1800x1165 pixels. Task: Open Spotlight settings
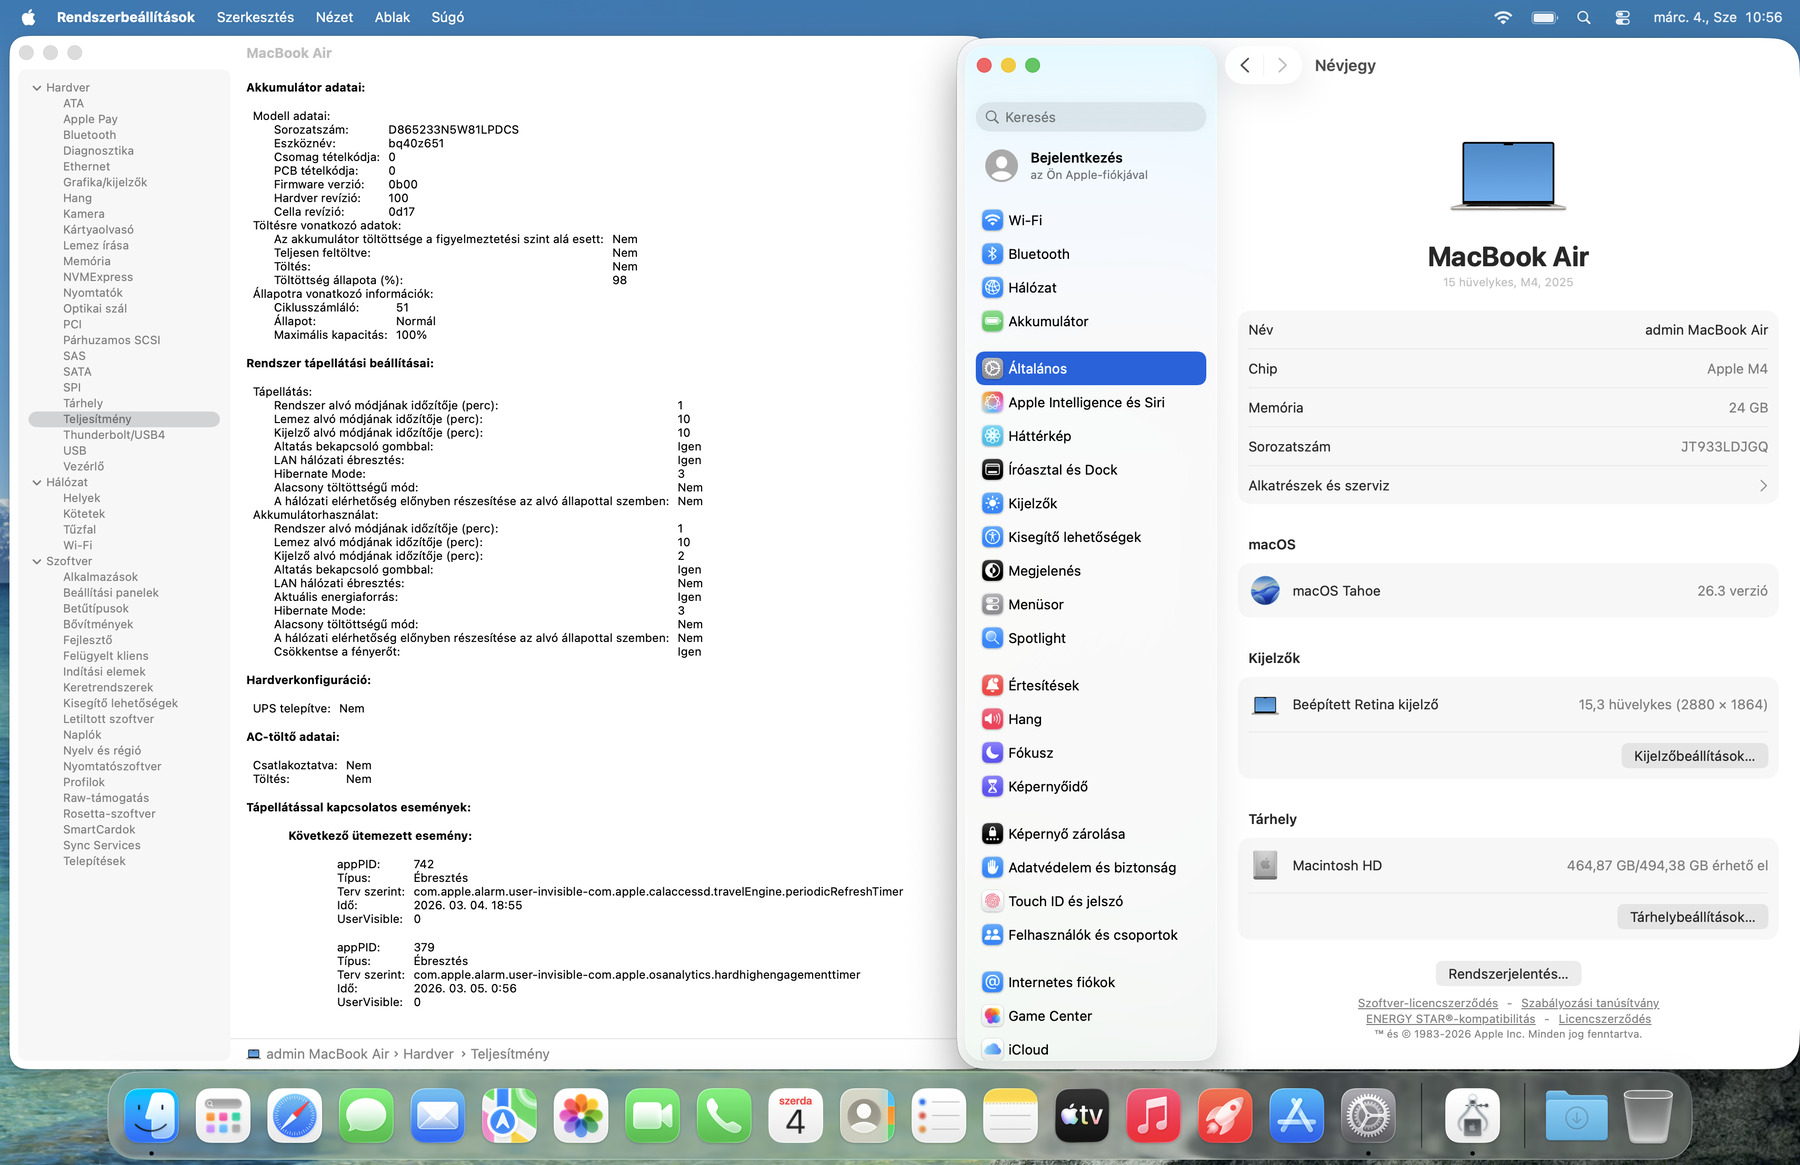point(1090,638)
